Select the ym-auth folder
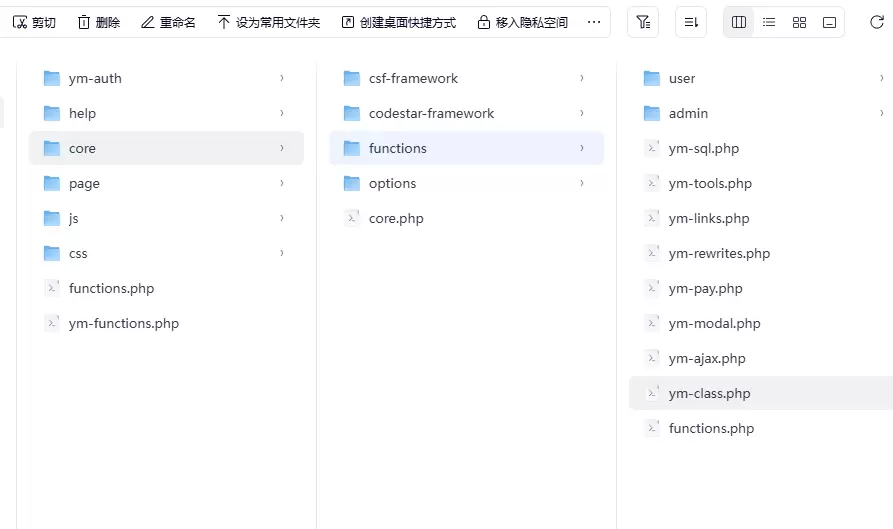 coord(166,78)
